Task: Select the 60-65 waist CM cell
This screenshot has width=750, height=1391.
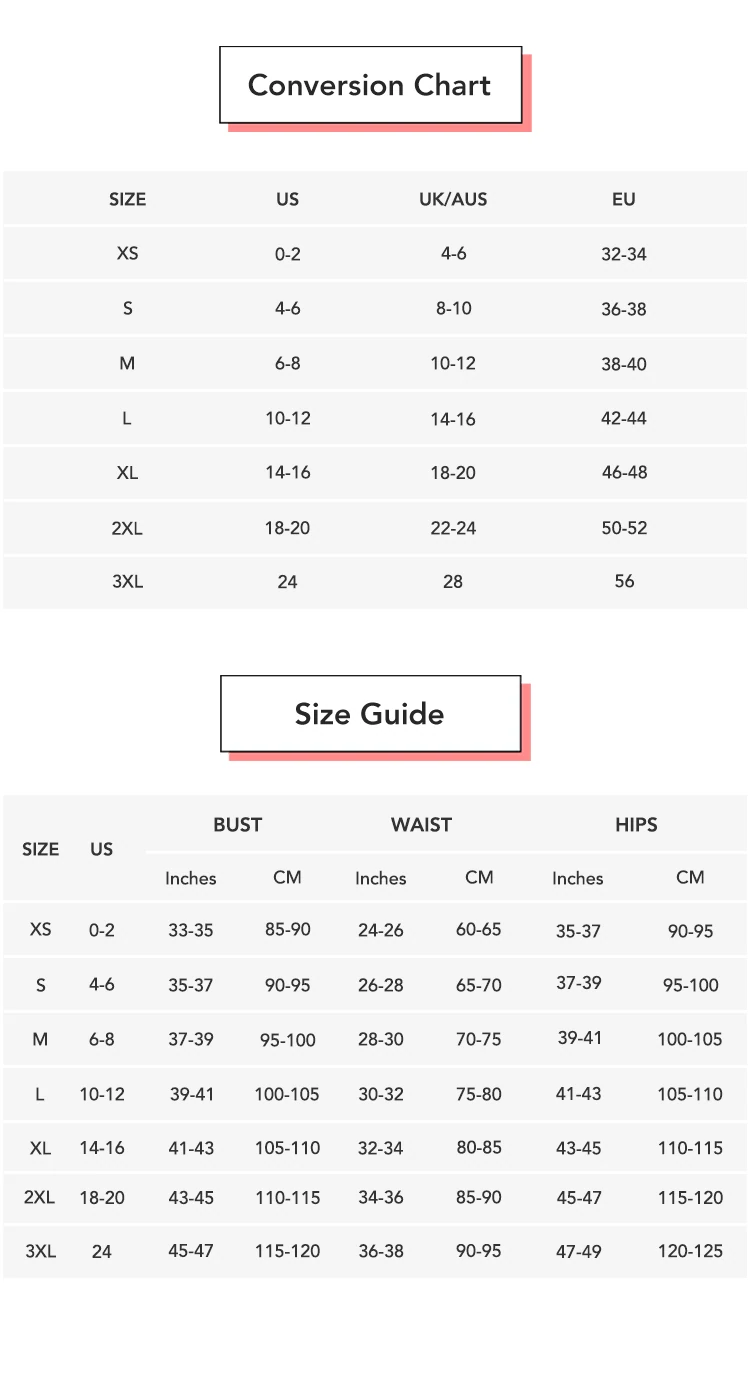Action: pyautogui.click(x=479, y=930)
